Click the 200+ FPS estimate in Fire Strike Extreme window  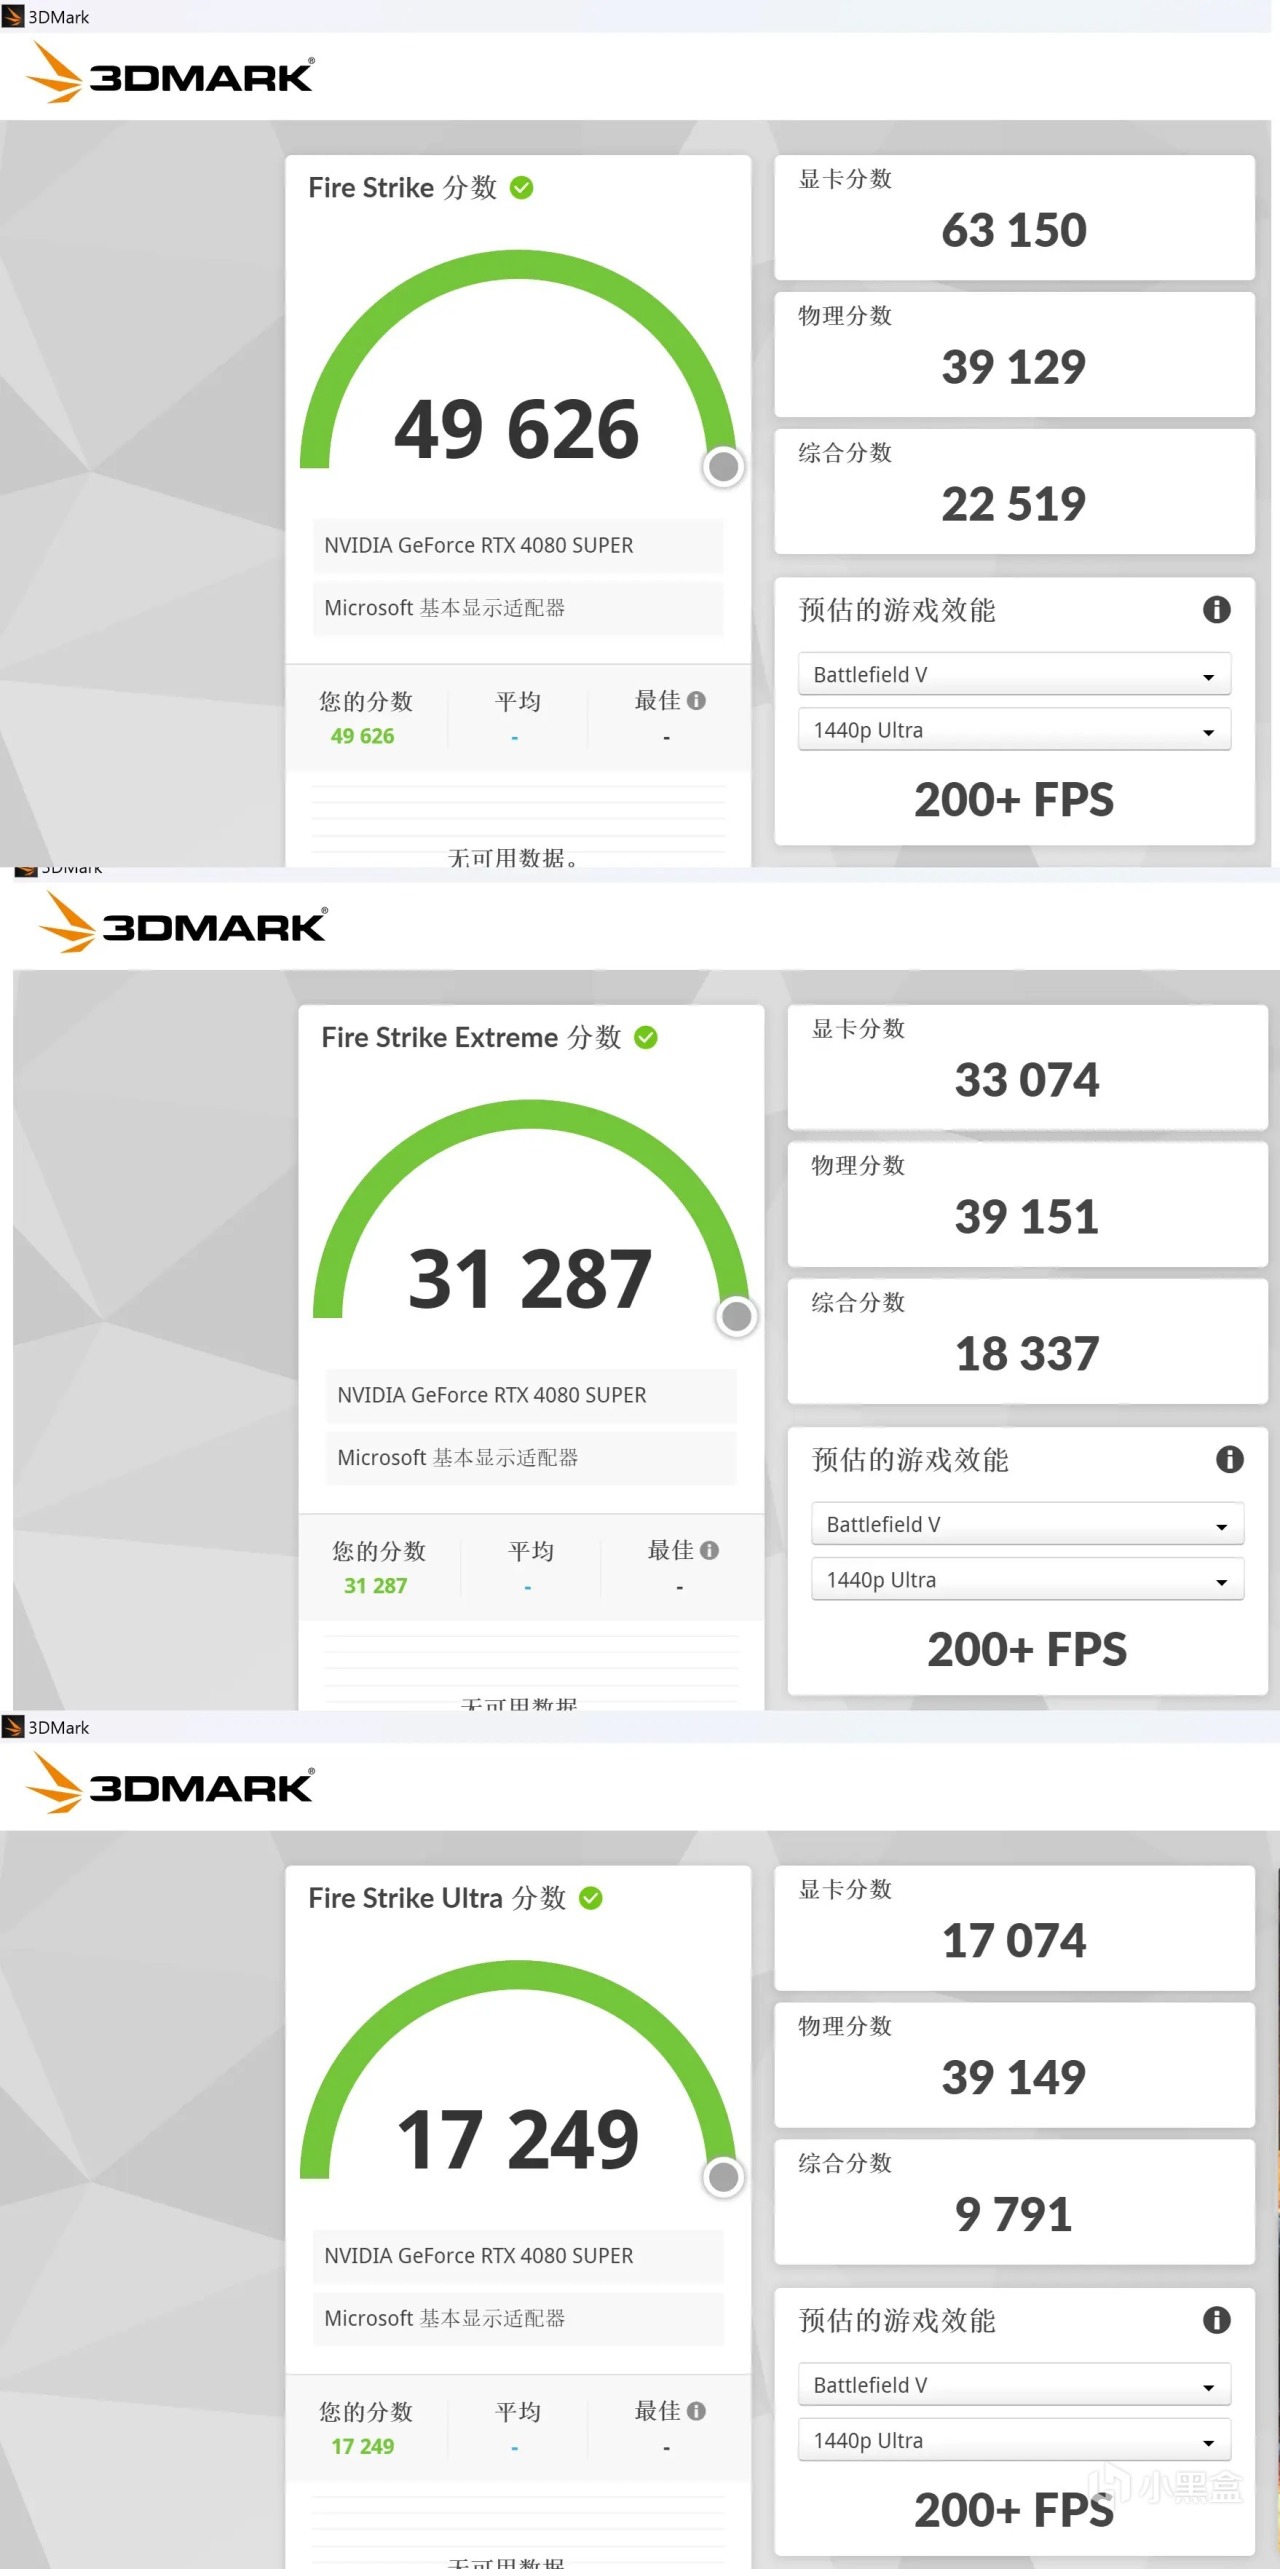point(1027,1651)
